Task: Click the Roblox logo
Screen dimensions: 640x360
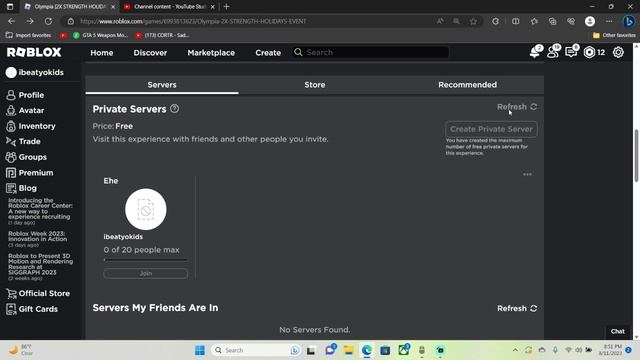Action: click(x=34, y=52)
